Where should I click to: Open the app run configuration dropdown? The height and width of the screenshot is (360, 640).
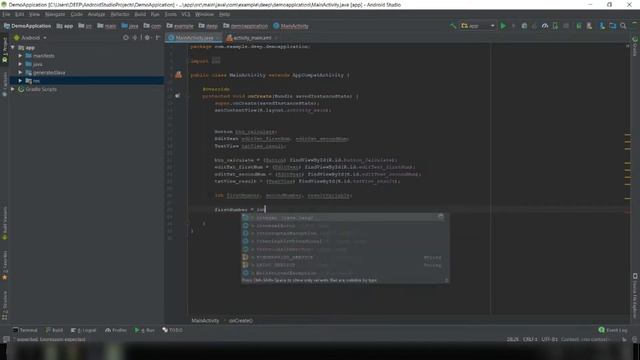478,26
